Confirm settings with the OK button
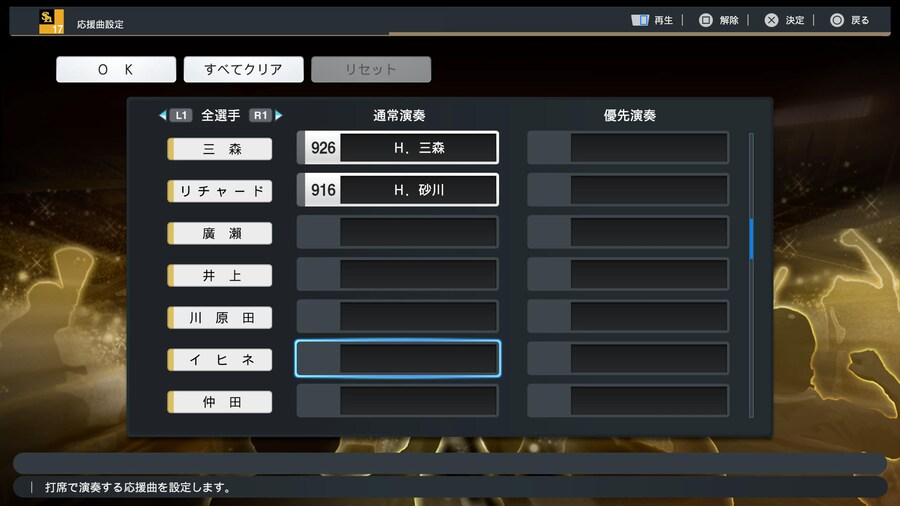The image size is (900, 506). [x=116, y=69]
